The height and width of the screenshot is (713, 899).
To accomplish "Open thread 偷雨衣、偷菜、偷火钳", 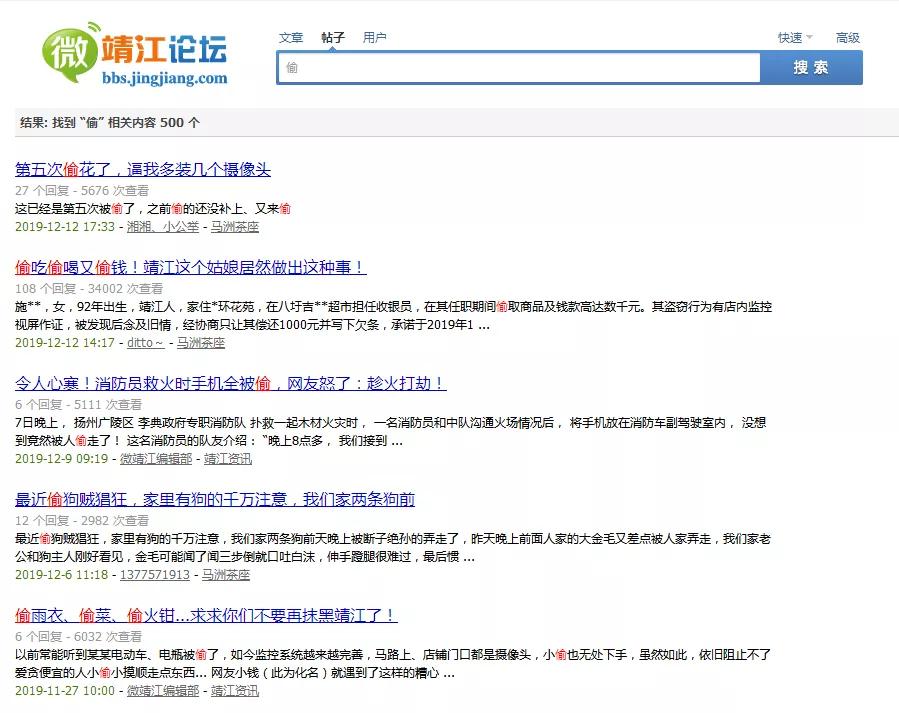I will pyautogui.click(x=204, y=615).
